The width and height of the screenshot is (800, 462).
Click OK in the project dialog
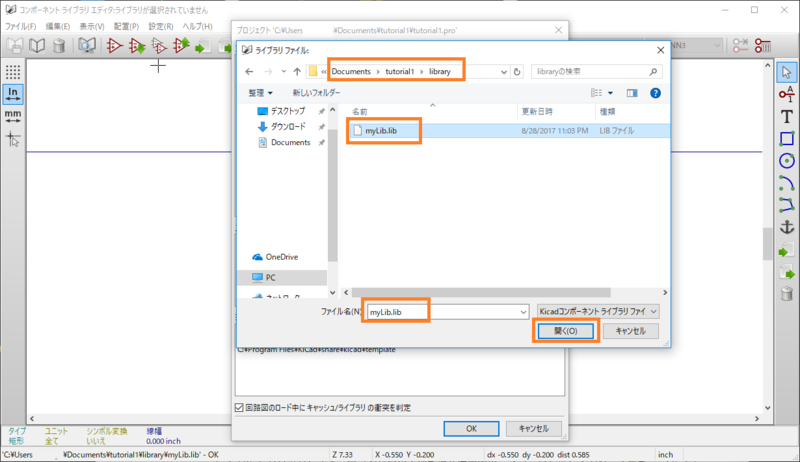[x=471, y=429]
